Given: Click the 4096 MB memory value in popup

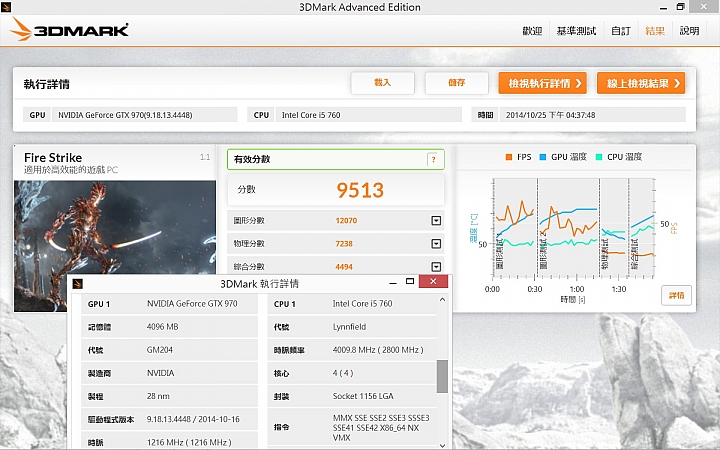Looking at the screenshot, I should [x=163, y=327].
